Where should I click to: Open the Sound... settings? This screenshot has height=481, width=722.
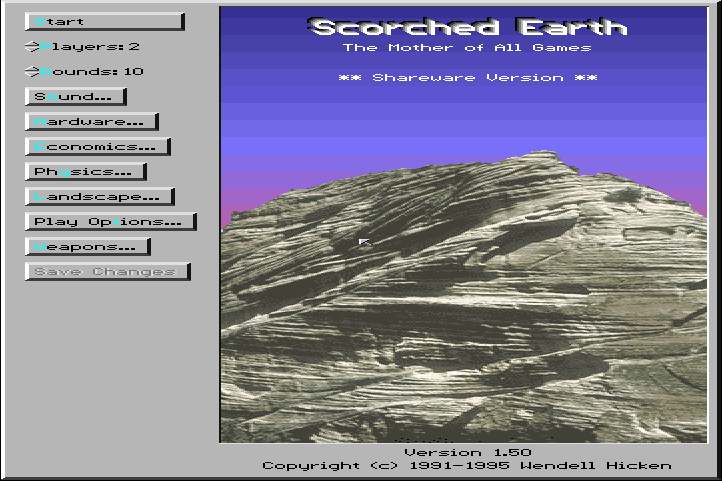pyautogui.click(x=76, y=97)
